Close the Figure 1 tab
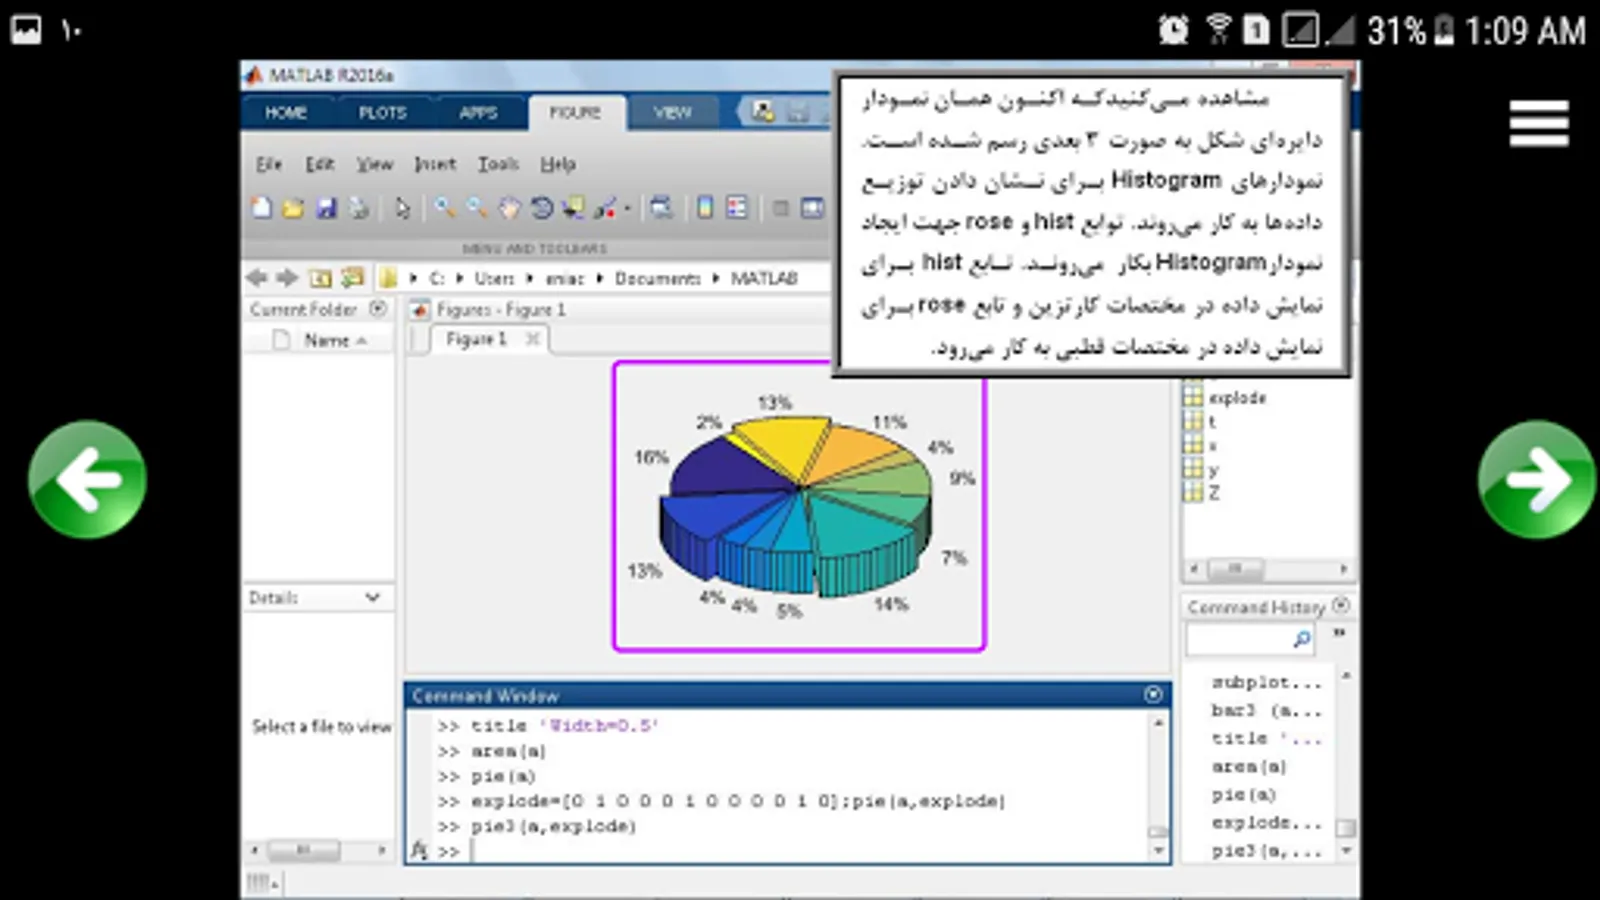The height and width of the screenshot is (900, 1600). click(533, 339)
